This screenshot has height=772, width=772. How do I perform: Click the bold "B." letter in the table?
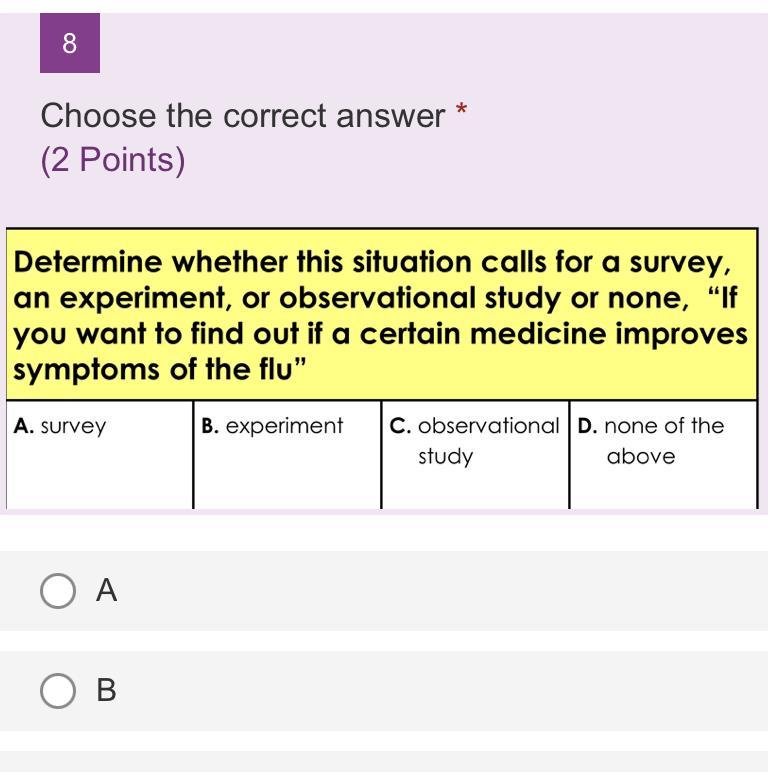[x=210, y=426]
